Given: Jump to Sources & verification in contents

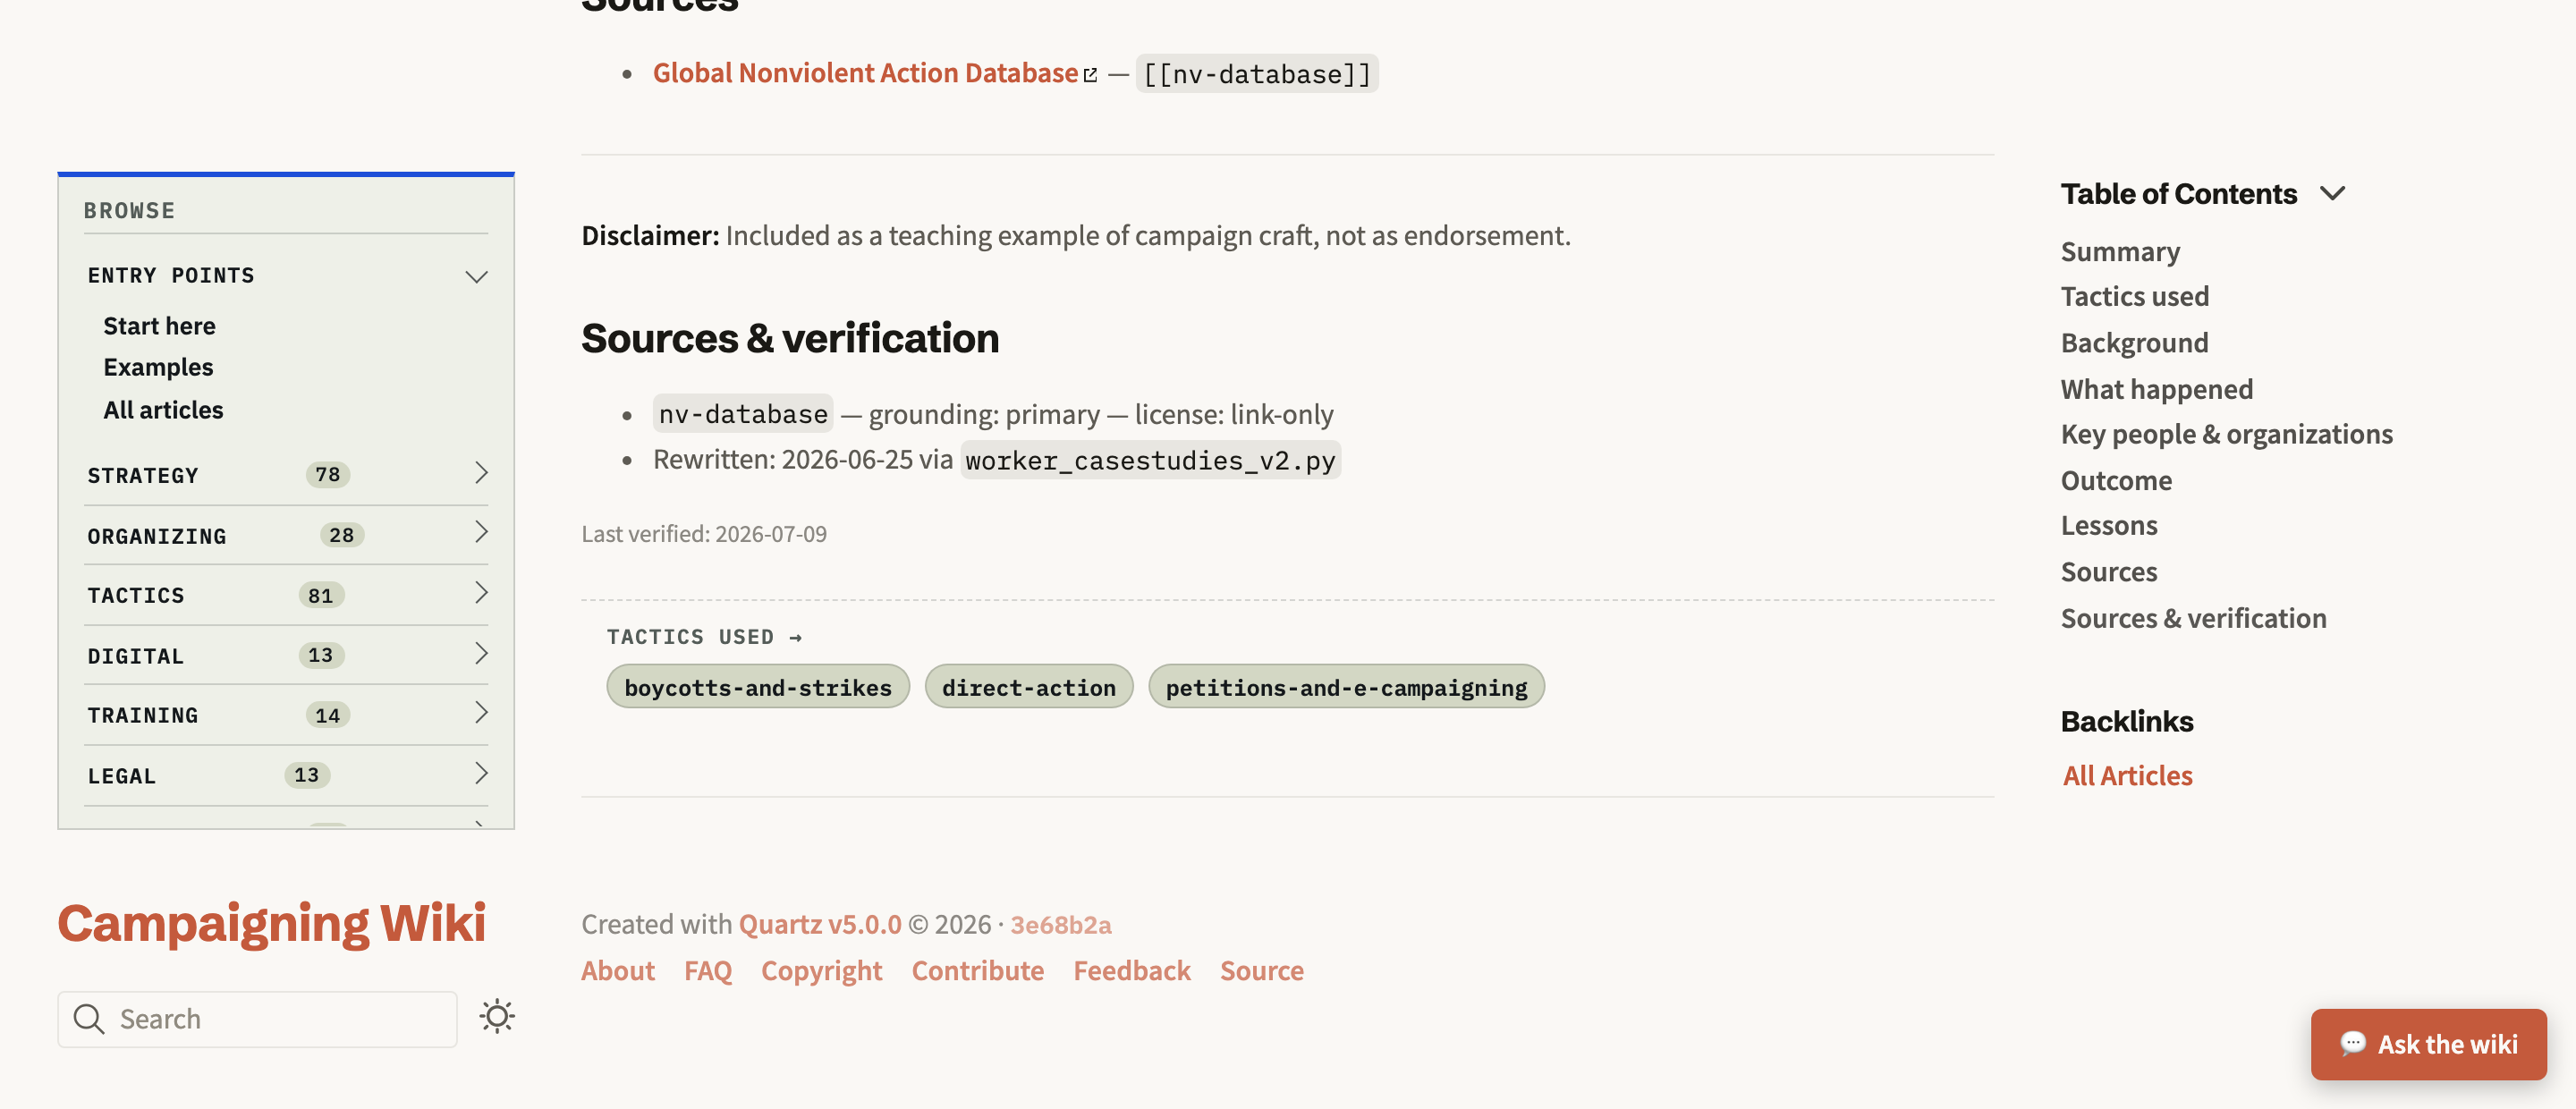Looking at the screenshot, I should coord(2193,618).
